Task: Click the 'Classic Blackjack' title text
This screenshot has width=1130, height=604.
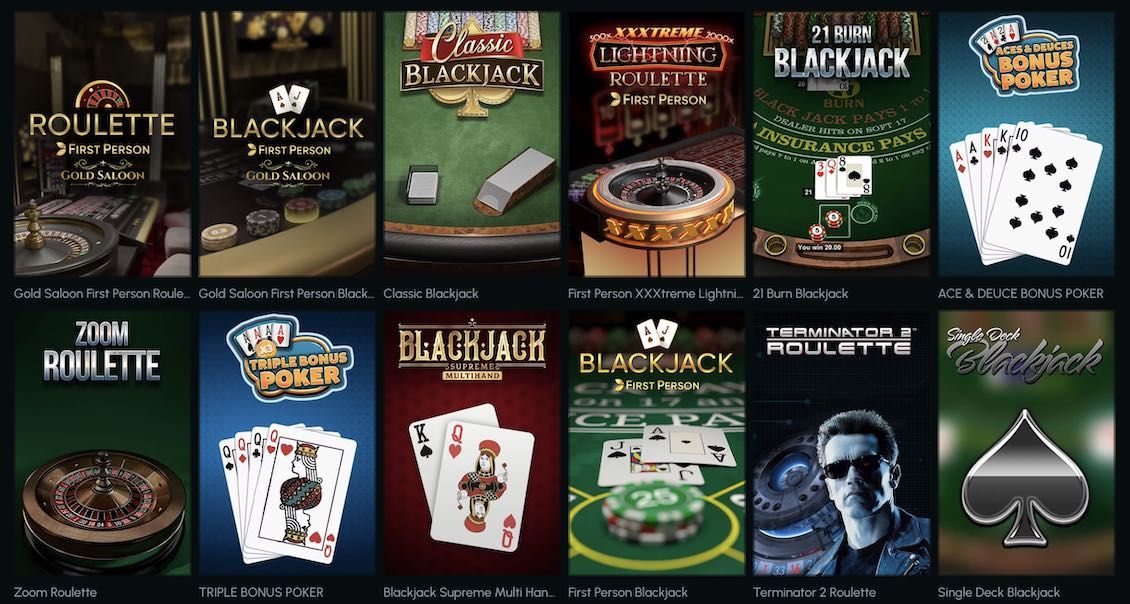Action: (431, 293)
